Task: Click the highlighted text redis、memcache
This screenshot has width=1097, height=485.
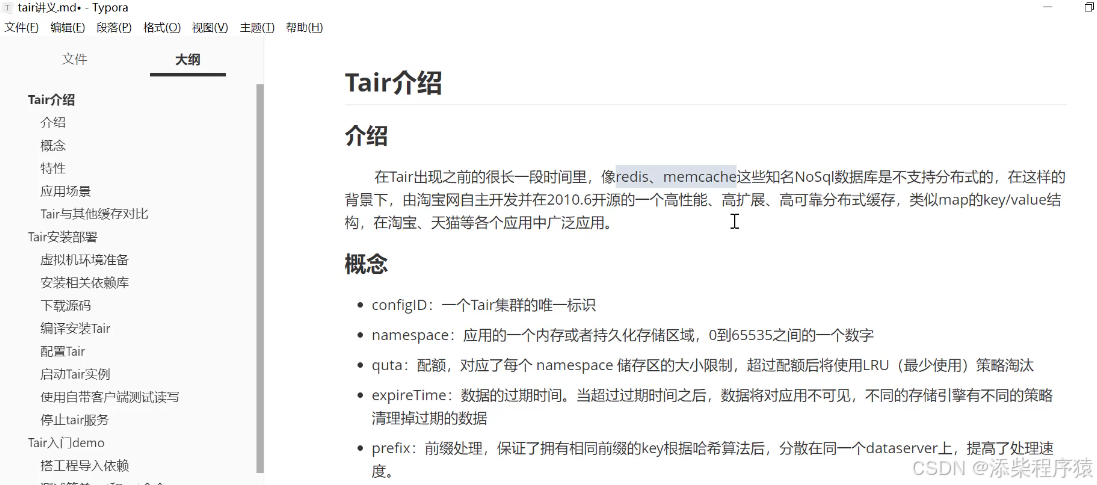Action: tap(676, 176)
